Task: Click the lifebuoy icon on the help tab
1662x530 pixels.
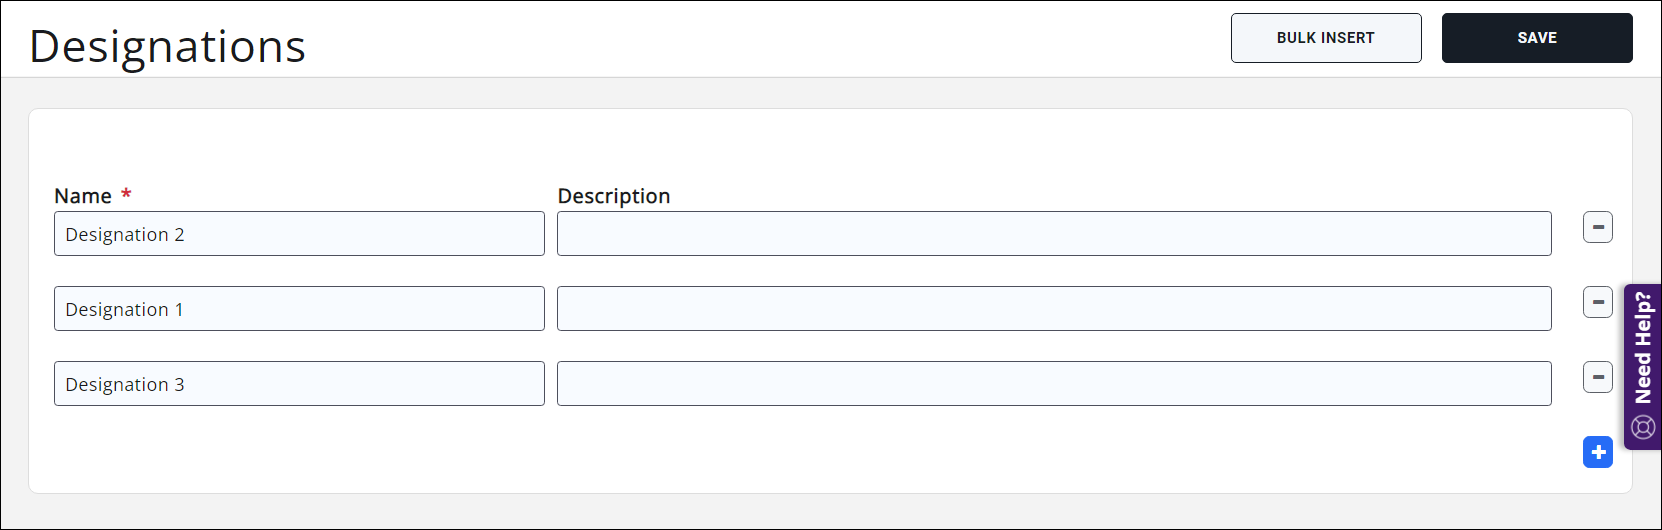Action: pos(1643,428)
